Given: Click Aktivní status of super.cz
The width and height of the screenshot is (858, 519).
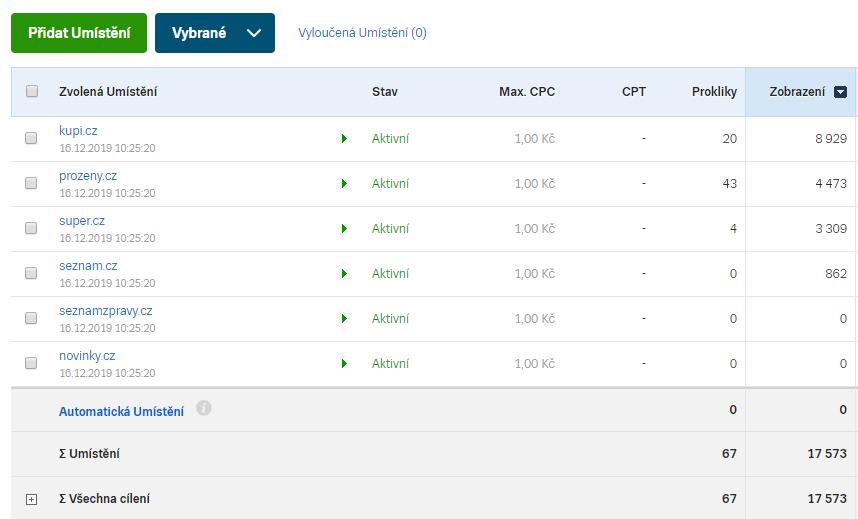Looking at the screenshot, I should pos(390,228).
